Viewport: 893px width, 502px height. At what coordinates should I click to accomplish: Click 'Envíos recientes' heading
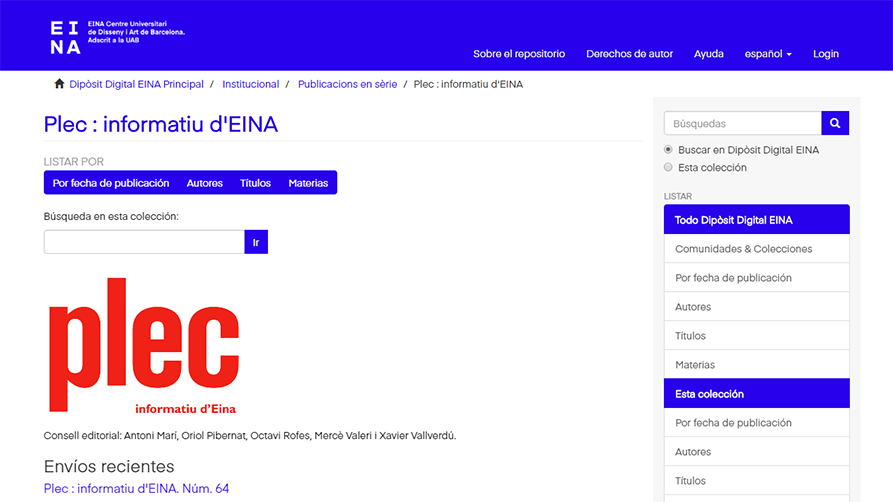point(109,466)
